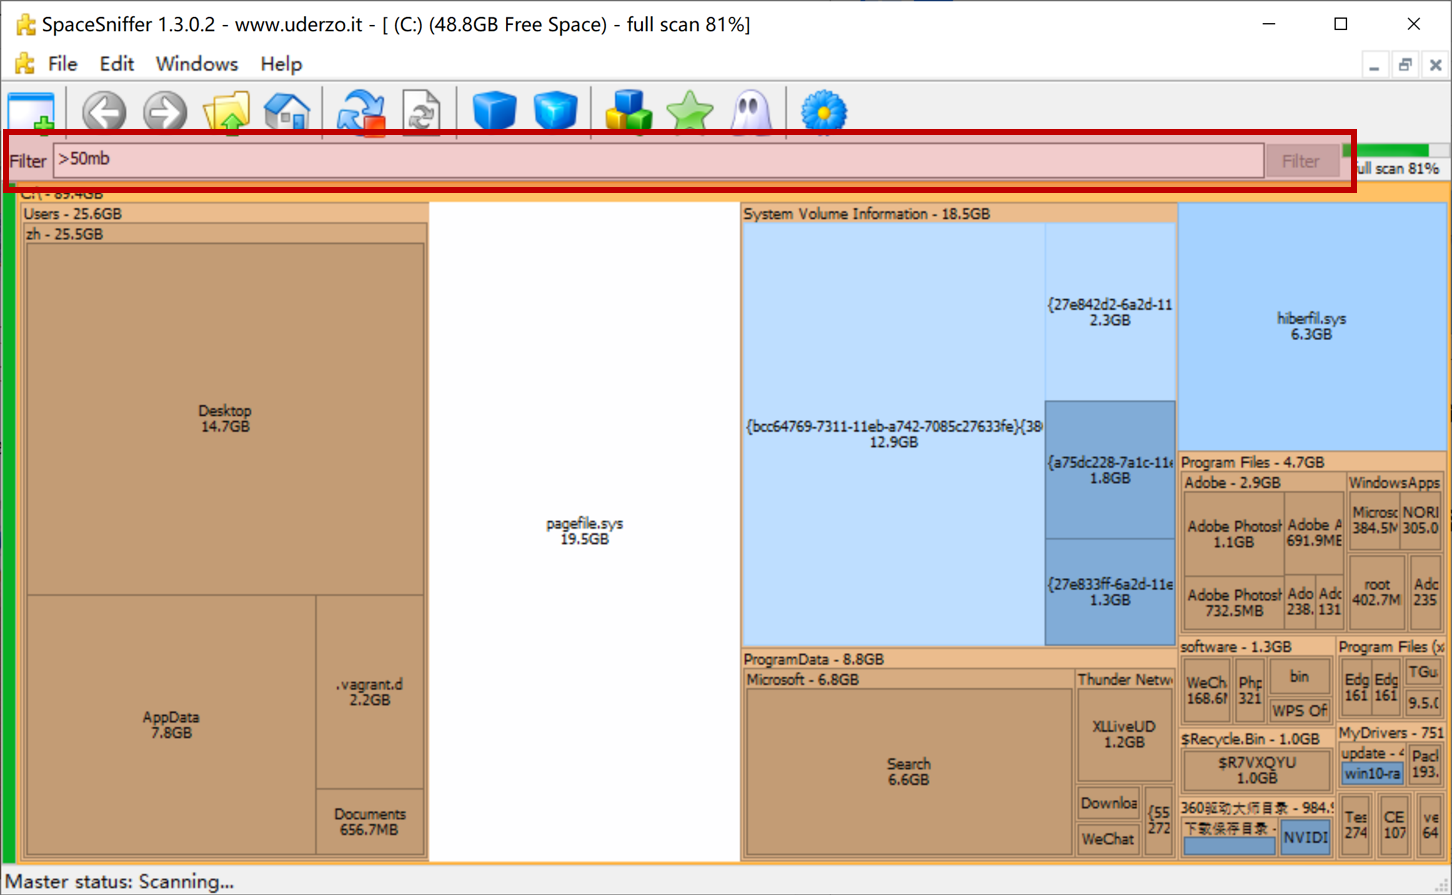Click the WindowsApps header
The width and height of the screenshot is (1452, 895).
click(x=1394, y=482)
